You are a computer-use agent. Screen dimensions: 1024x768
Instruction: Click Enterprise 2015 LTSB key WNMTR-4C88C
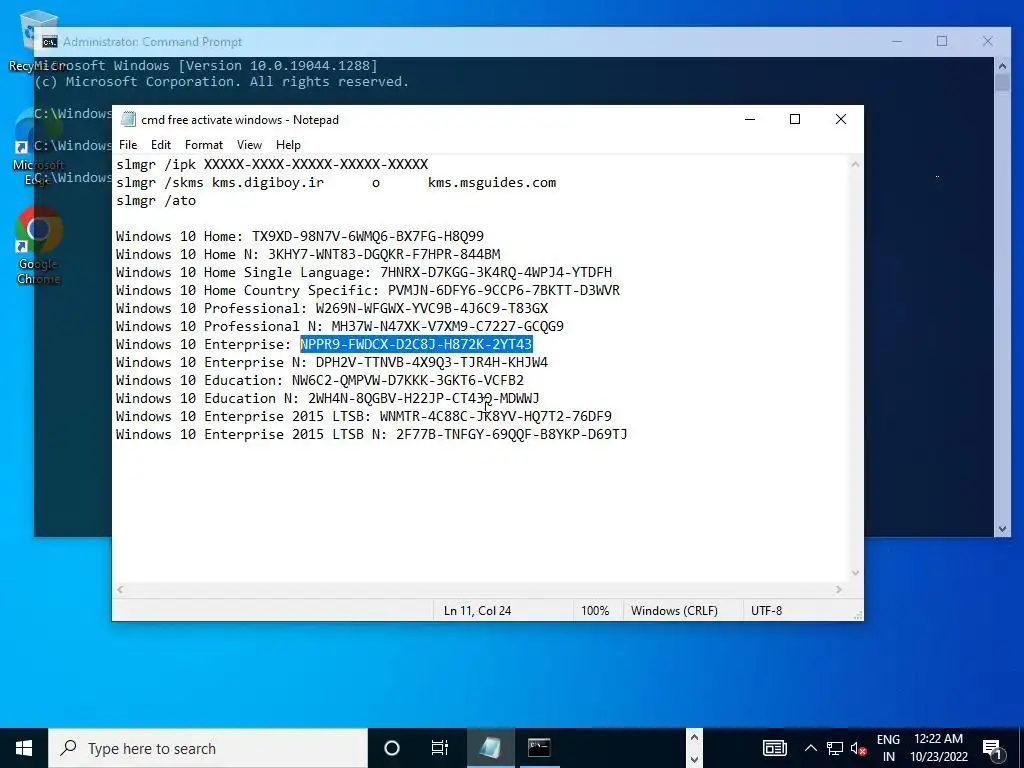click(x=496, y=416)
